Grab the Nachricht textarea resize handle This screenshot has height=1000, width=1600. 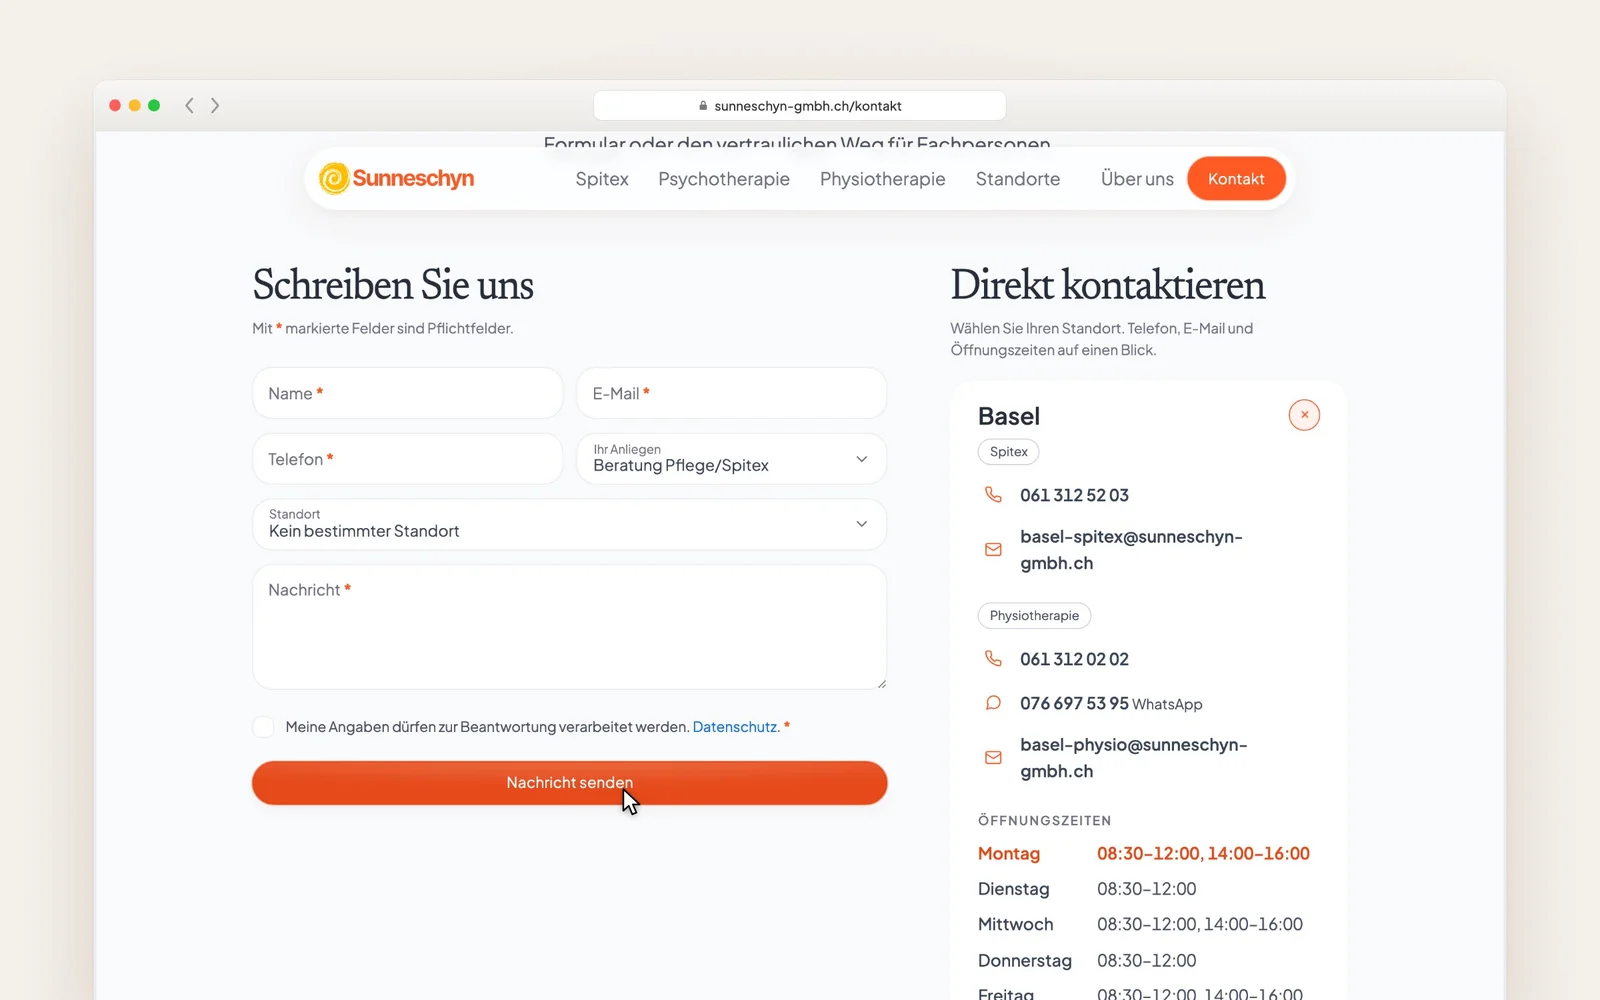click(881, 684)
